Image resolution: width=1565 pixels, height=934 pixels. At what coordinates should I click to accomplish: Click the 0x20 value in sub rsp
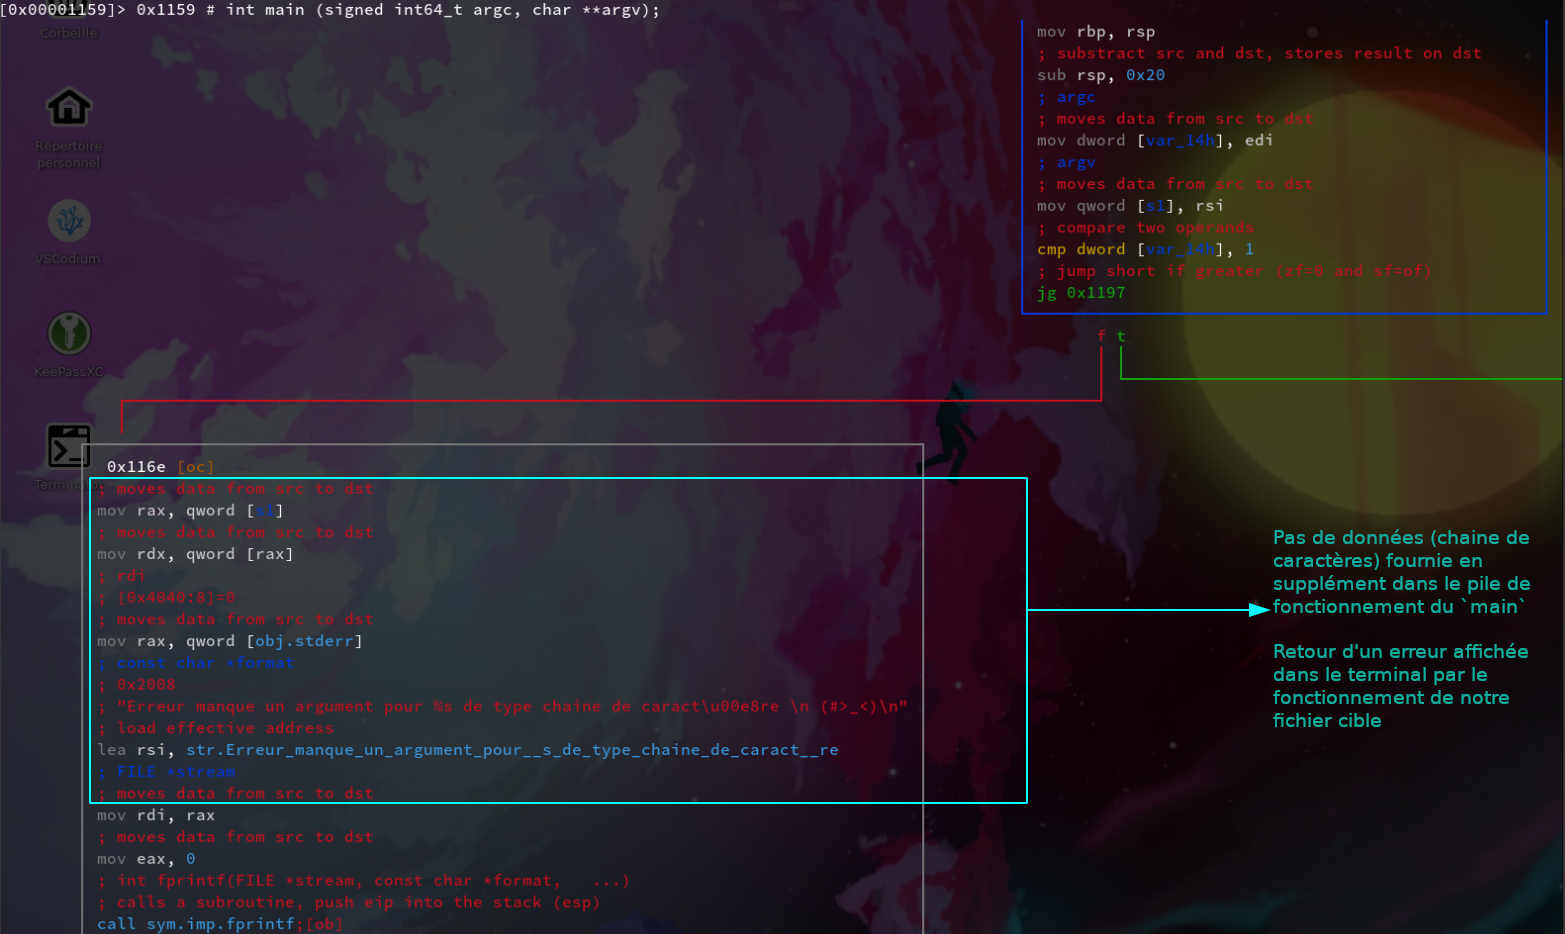1145,75
